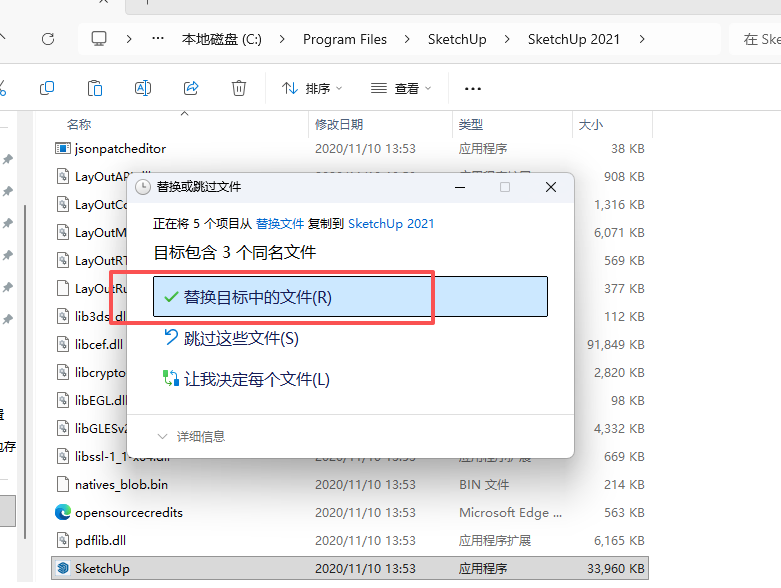This screenshot has height=588, width=781.
Task: Click the SketchUp application icon
Action: (x=63, y=568)
